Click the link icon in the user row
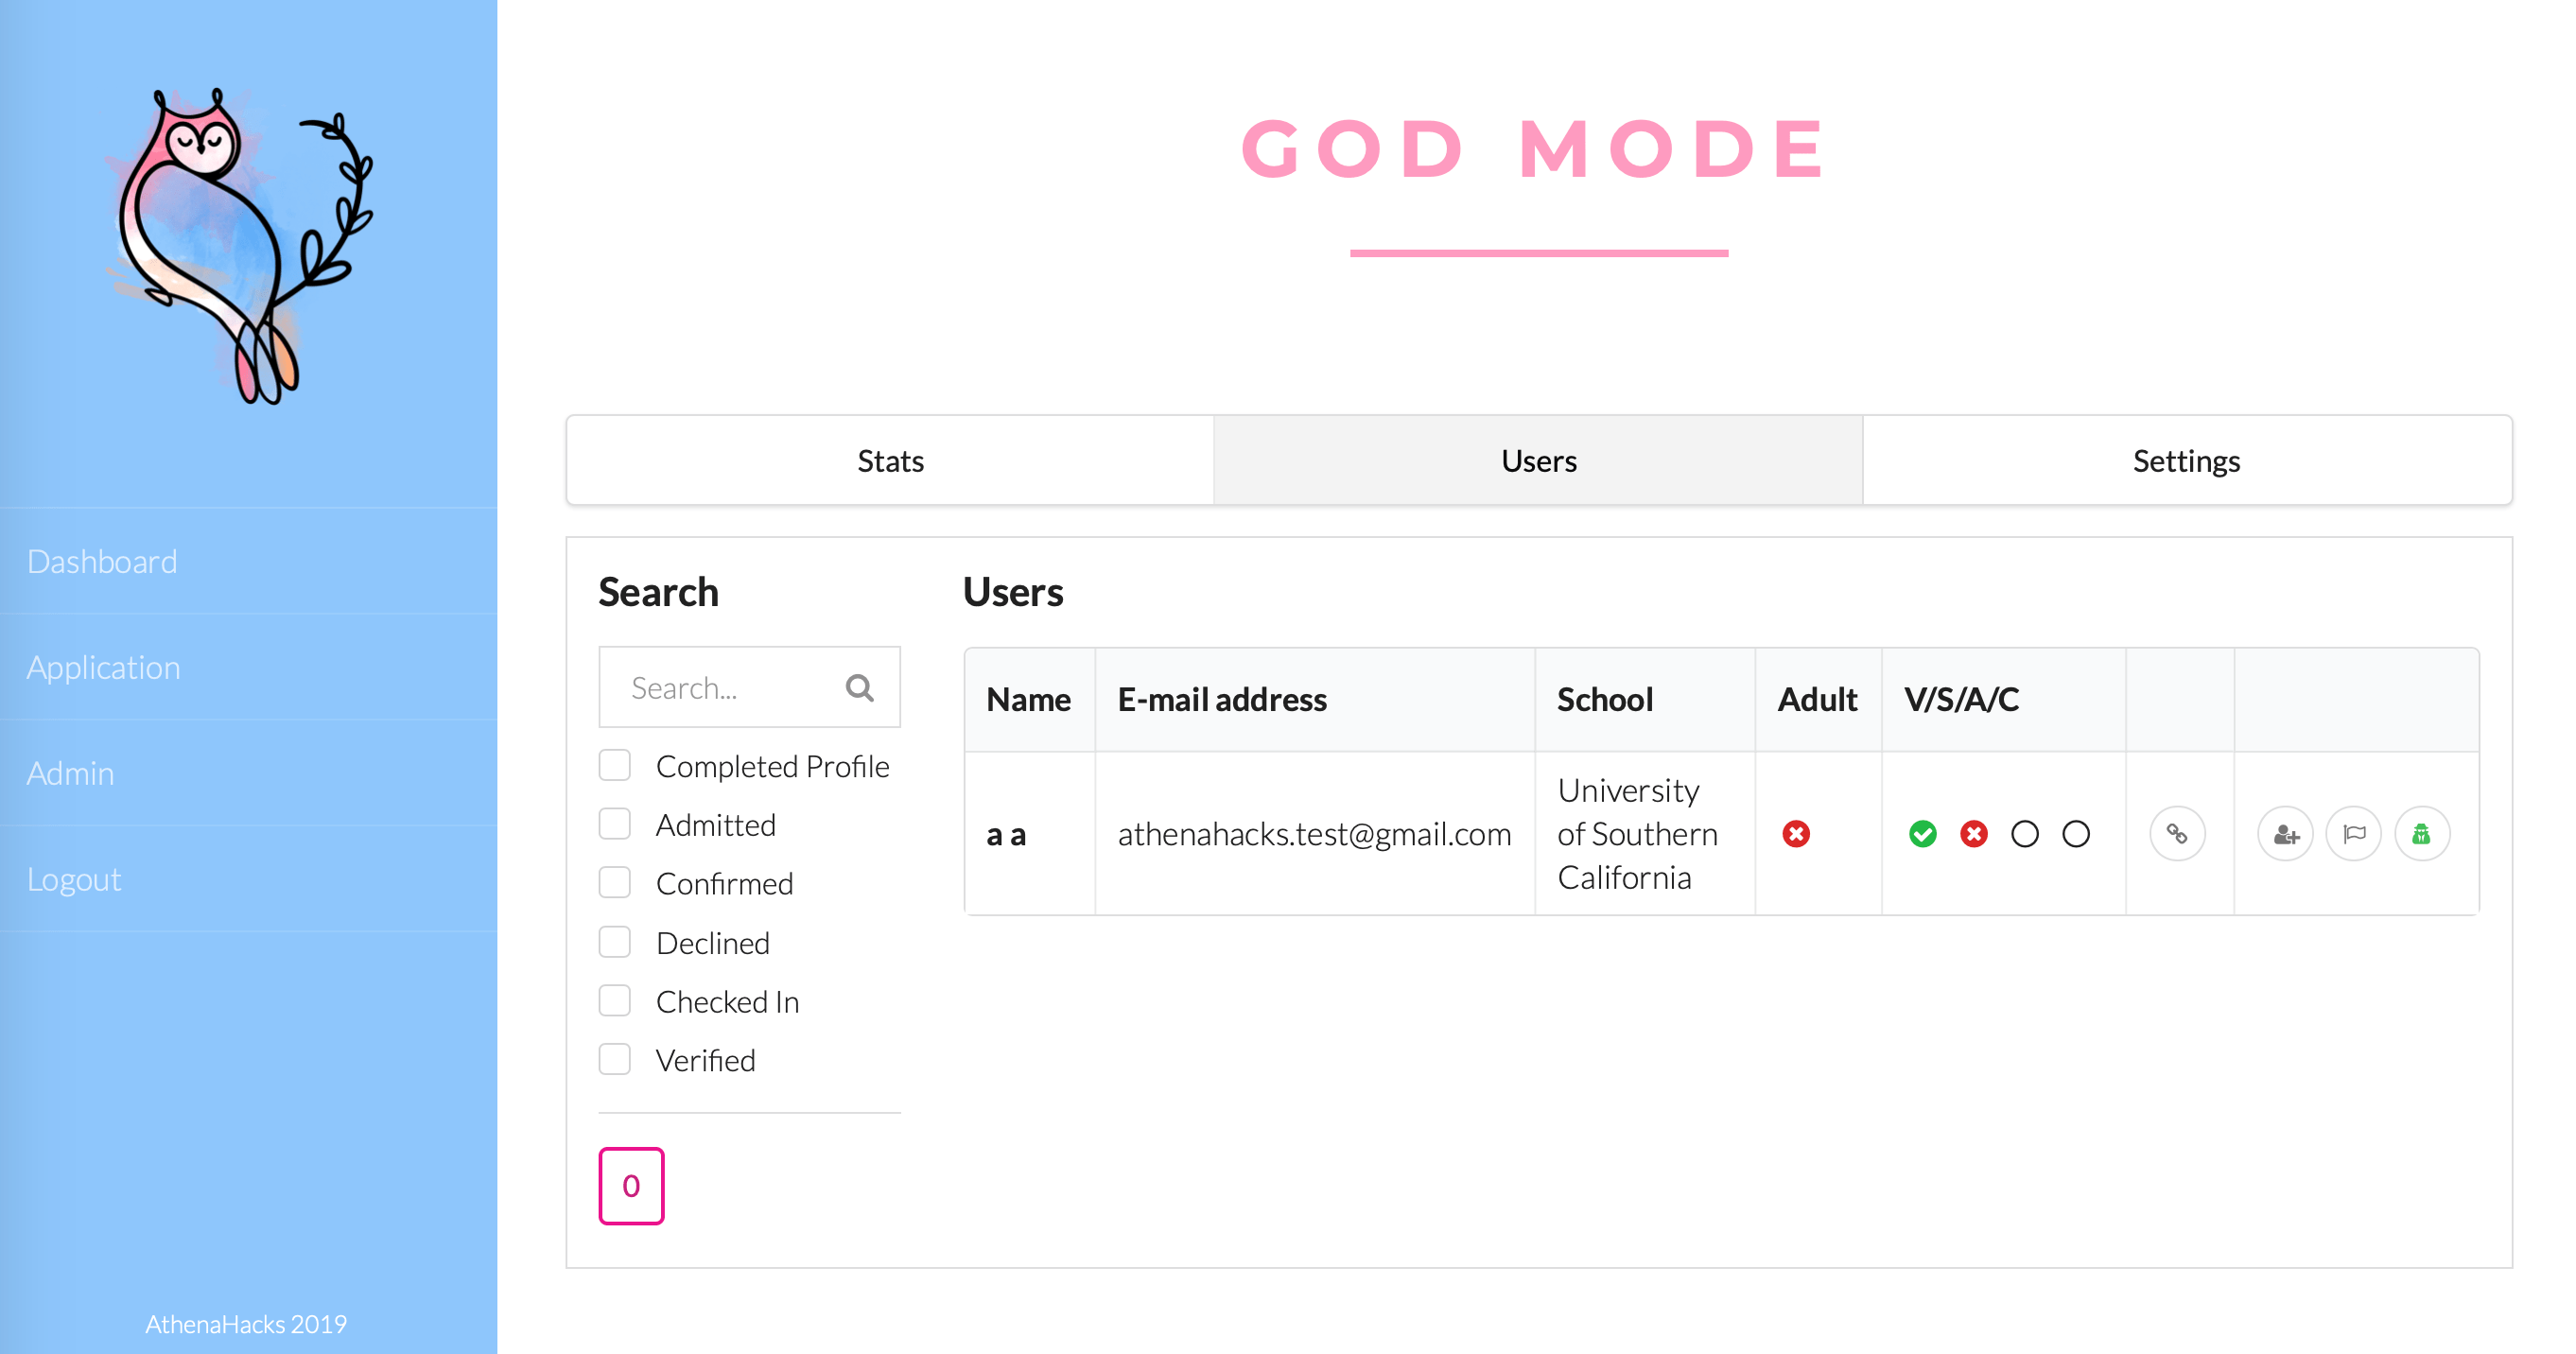The width and height of the screenshot is (2576, 1354). [x=2177, y=833]
